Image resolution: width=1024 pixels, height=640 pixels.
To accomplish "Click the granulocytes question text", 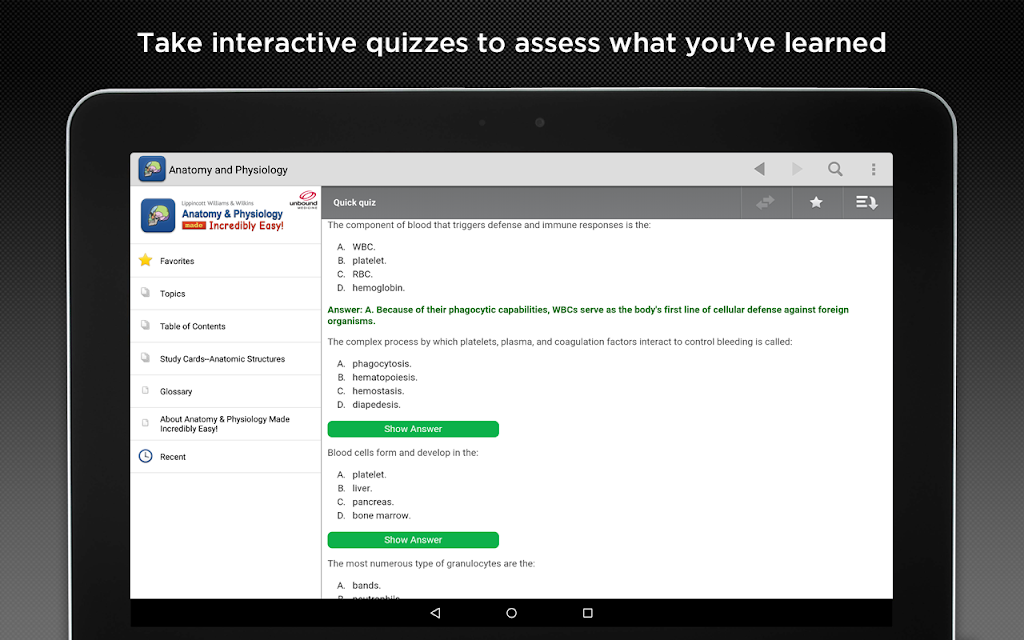I will click(x=431, y=564).
